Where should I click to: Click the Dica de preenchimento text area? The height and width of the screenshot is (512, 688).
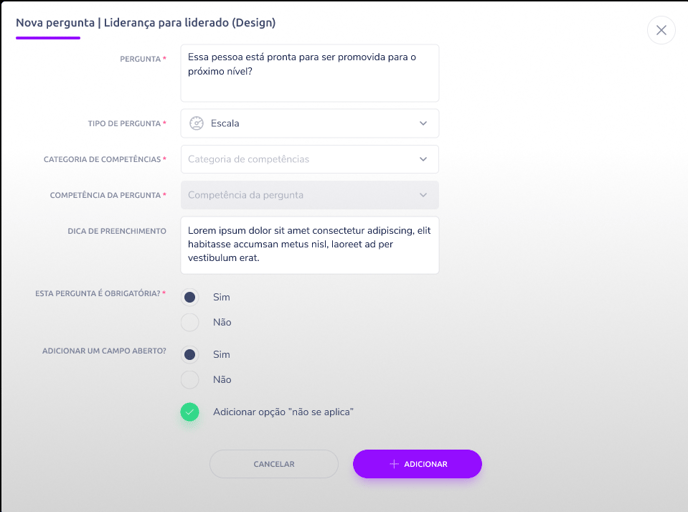[x=310, y=245]
